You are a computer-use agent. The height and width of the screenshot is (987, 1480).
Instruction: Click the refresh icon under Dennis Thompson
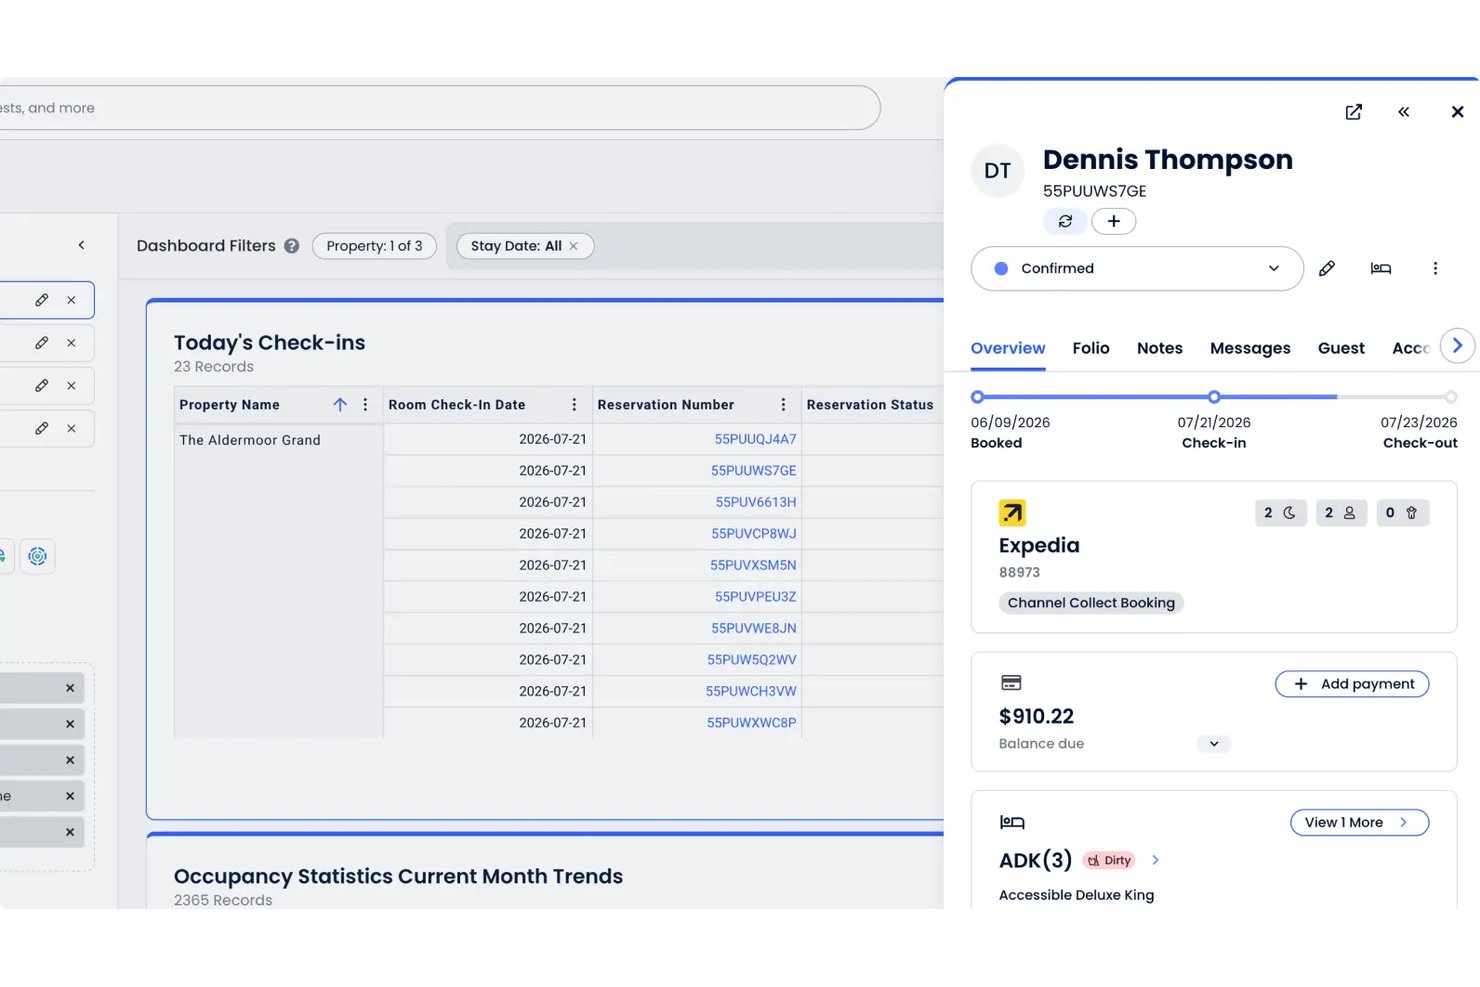pos(1065,221)
